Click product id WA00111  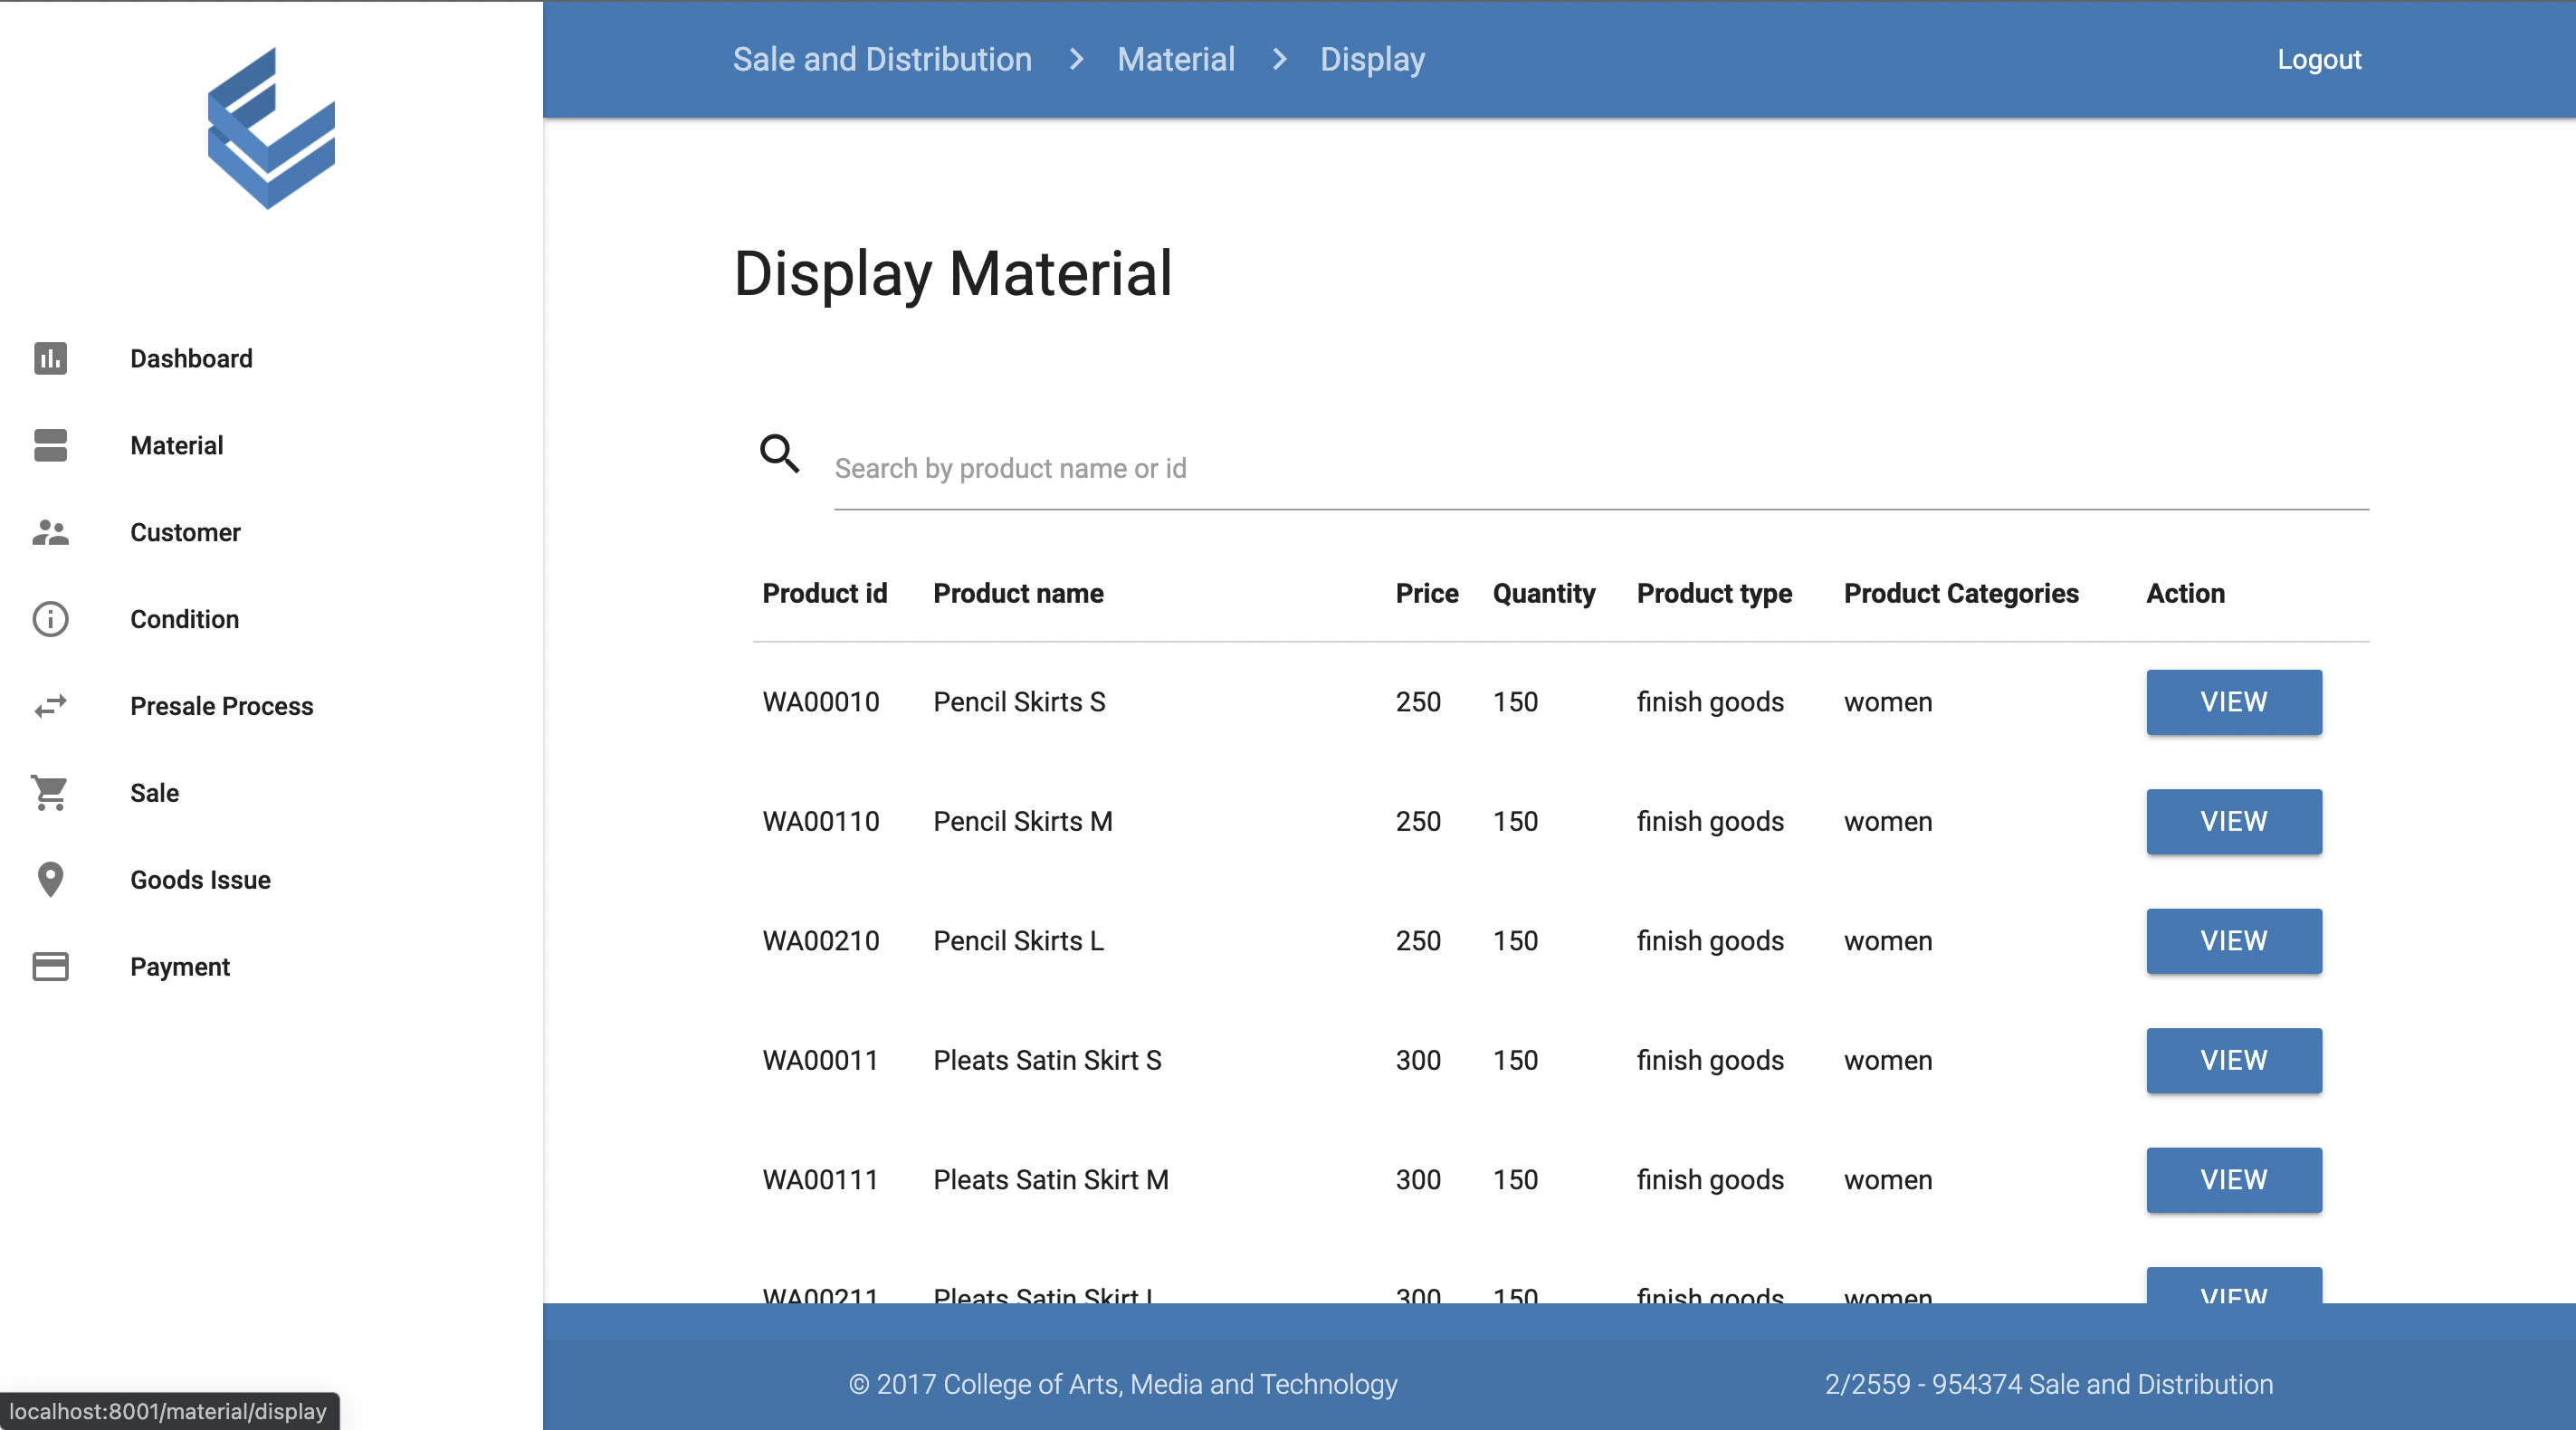tap(820, 1180)
